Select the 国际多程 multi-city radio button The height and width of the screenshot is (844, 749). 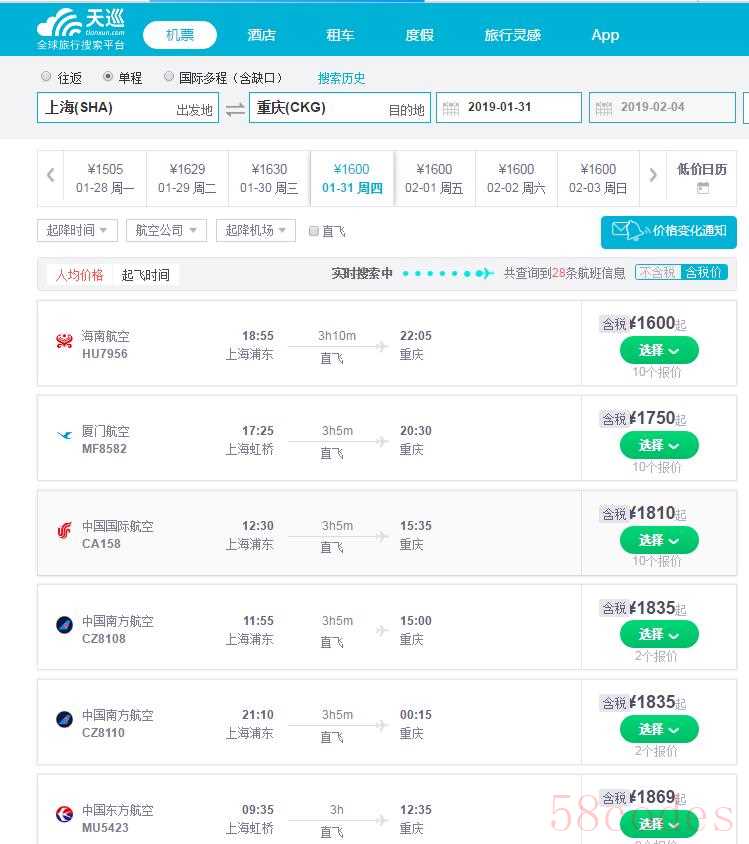pyautogui.click(x=168, y=76)
